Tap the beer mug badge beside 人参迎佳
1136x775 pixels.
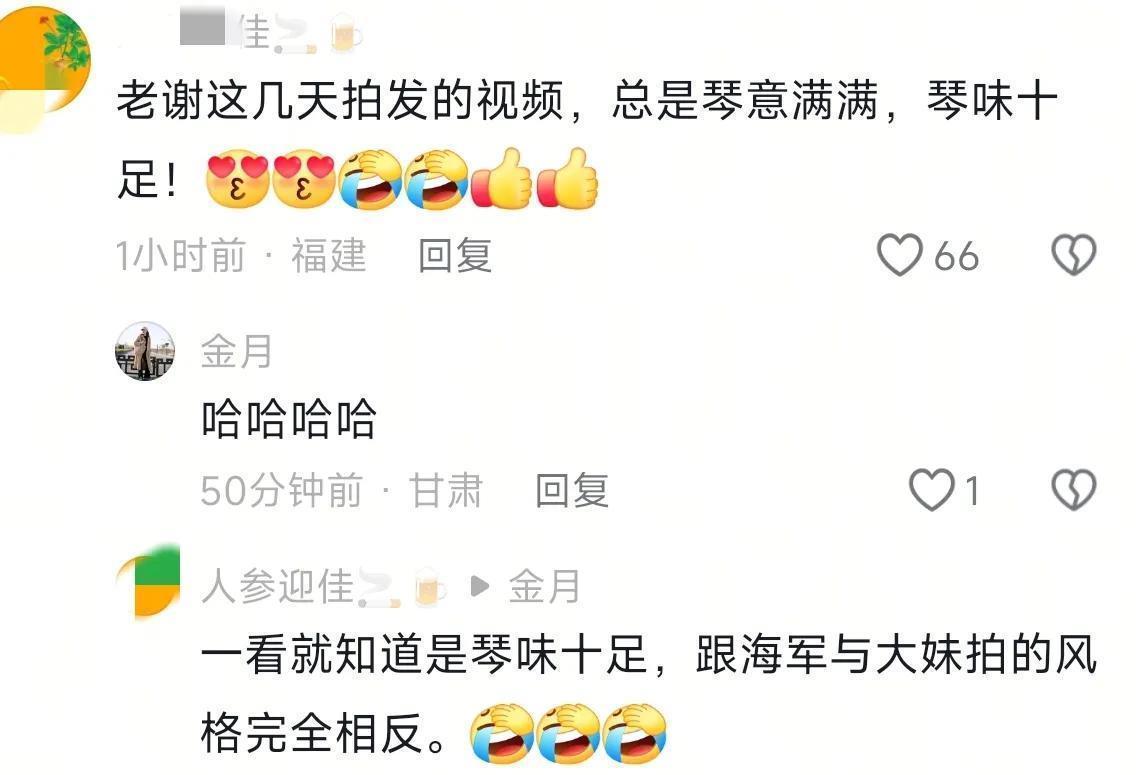click(x=430, y=587)
